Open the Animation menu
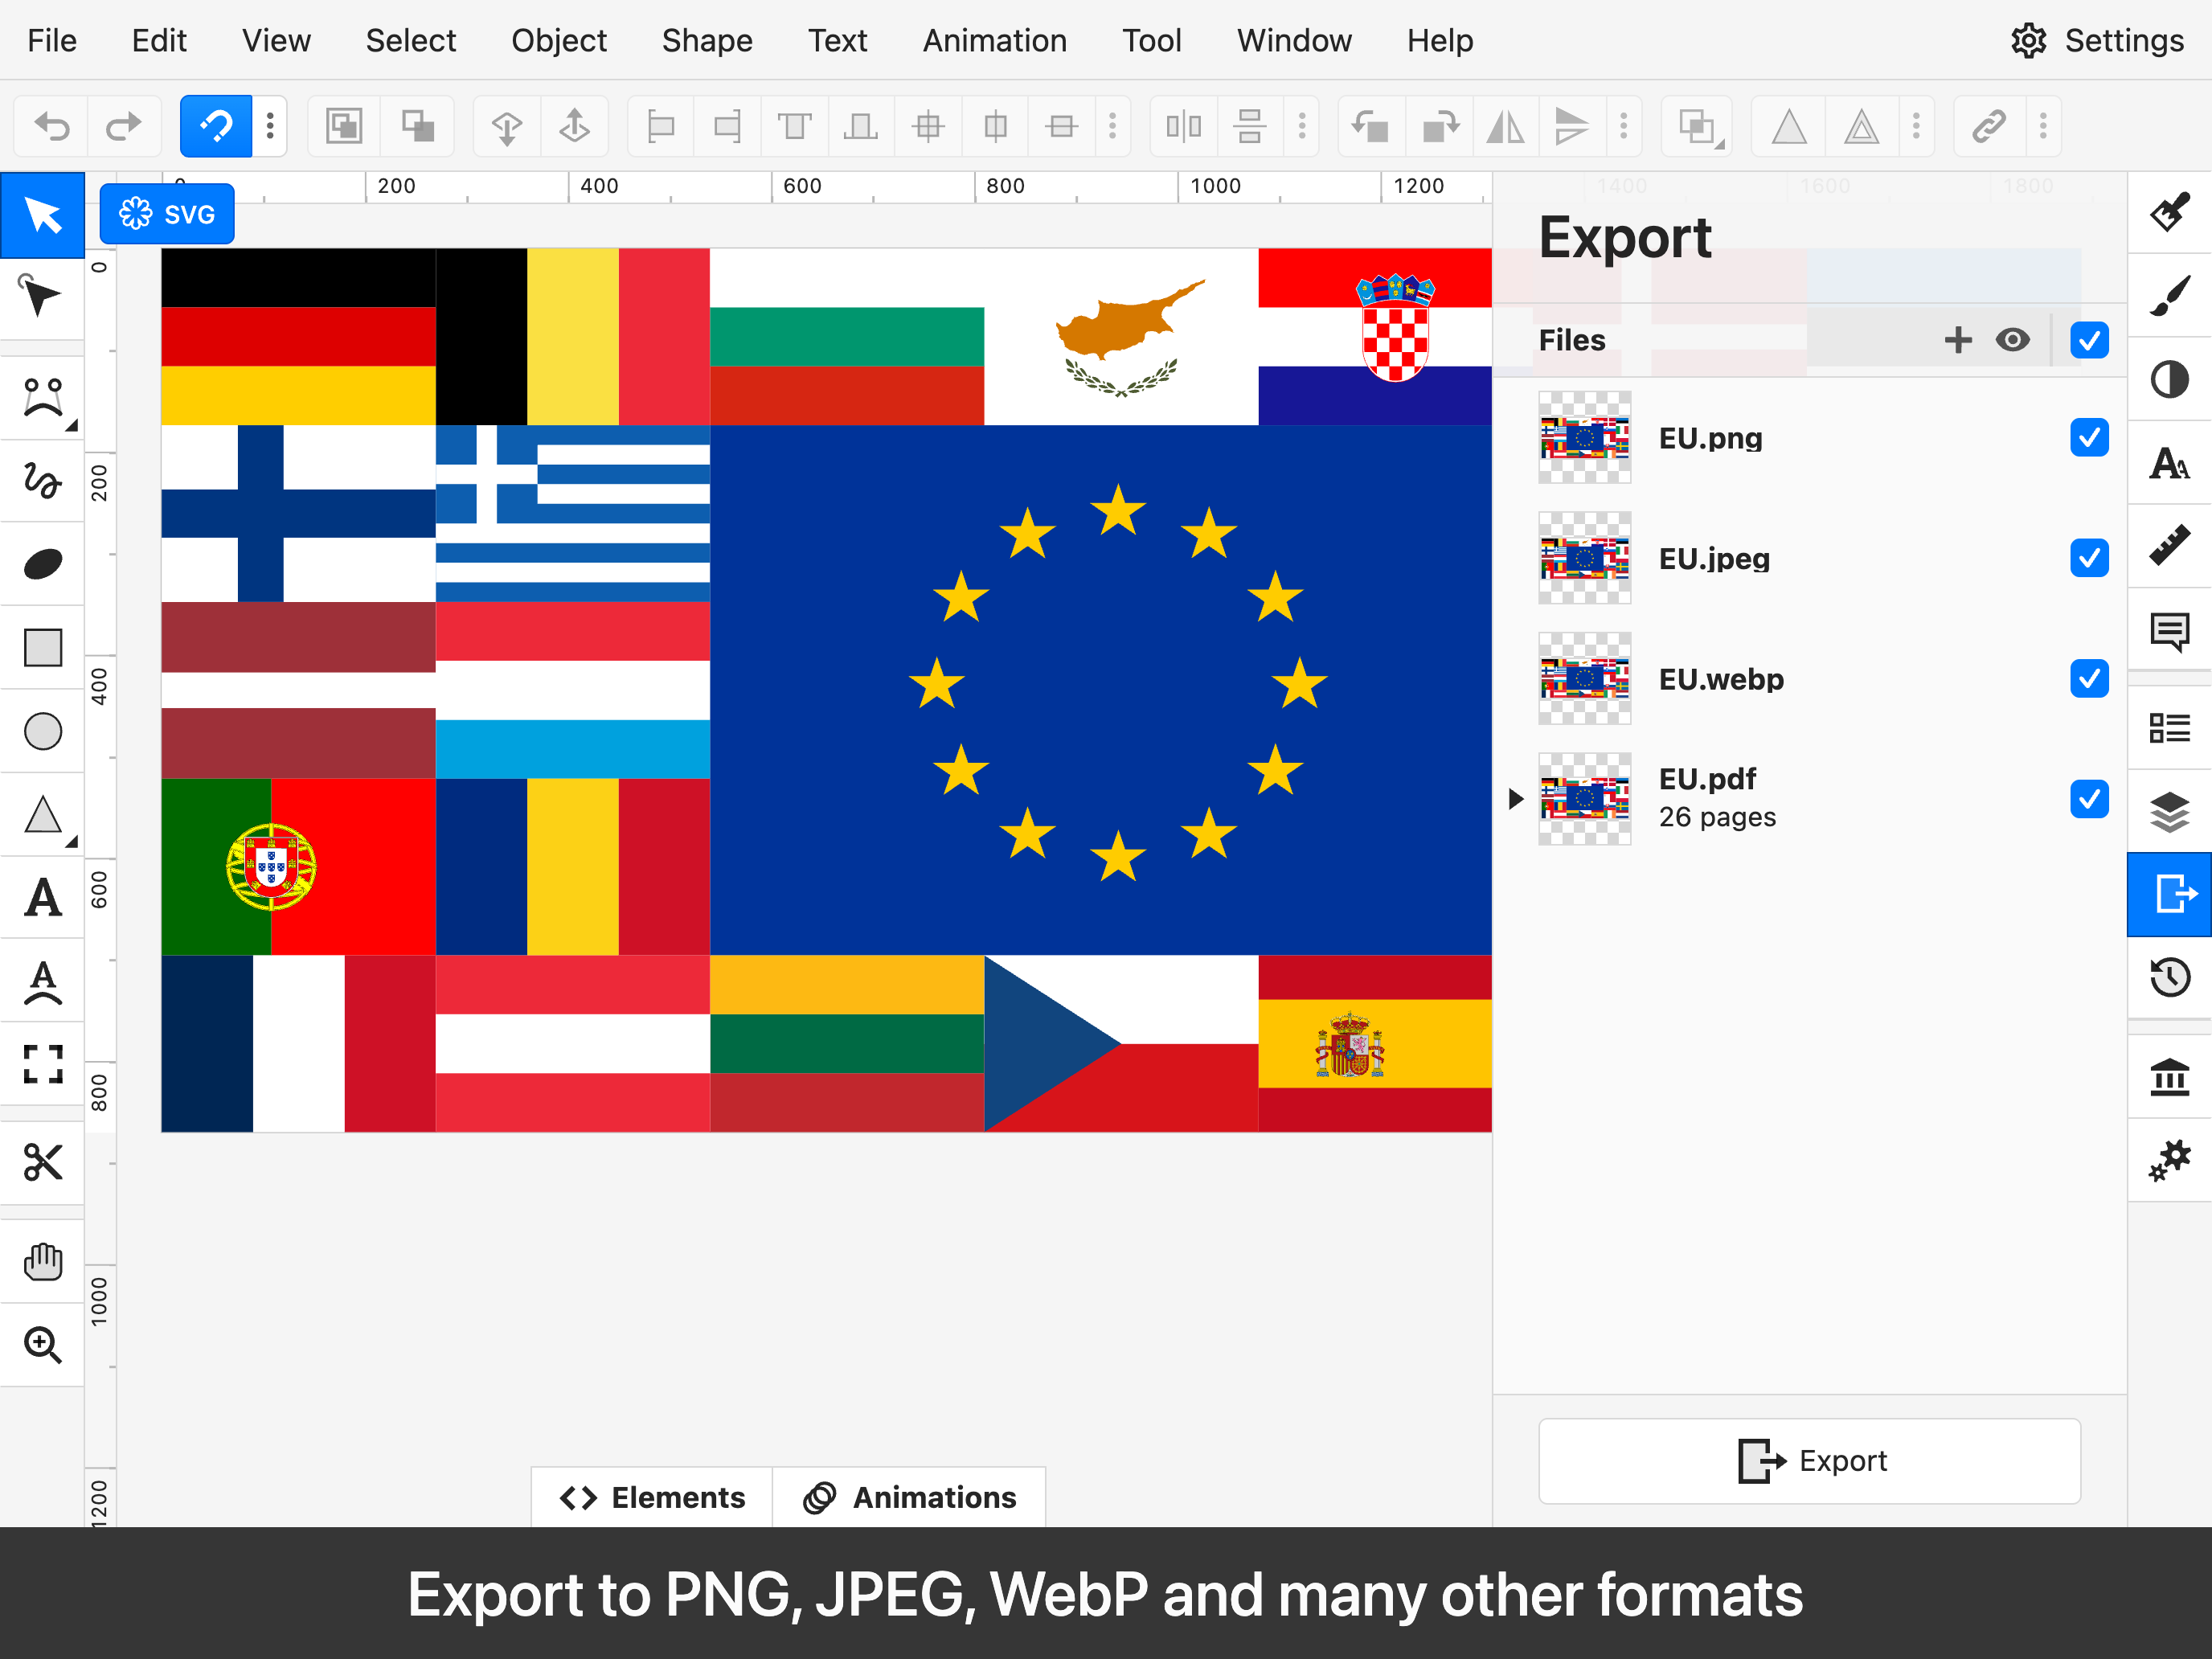The image size is (2212, 1659). (x=994, y=41)
